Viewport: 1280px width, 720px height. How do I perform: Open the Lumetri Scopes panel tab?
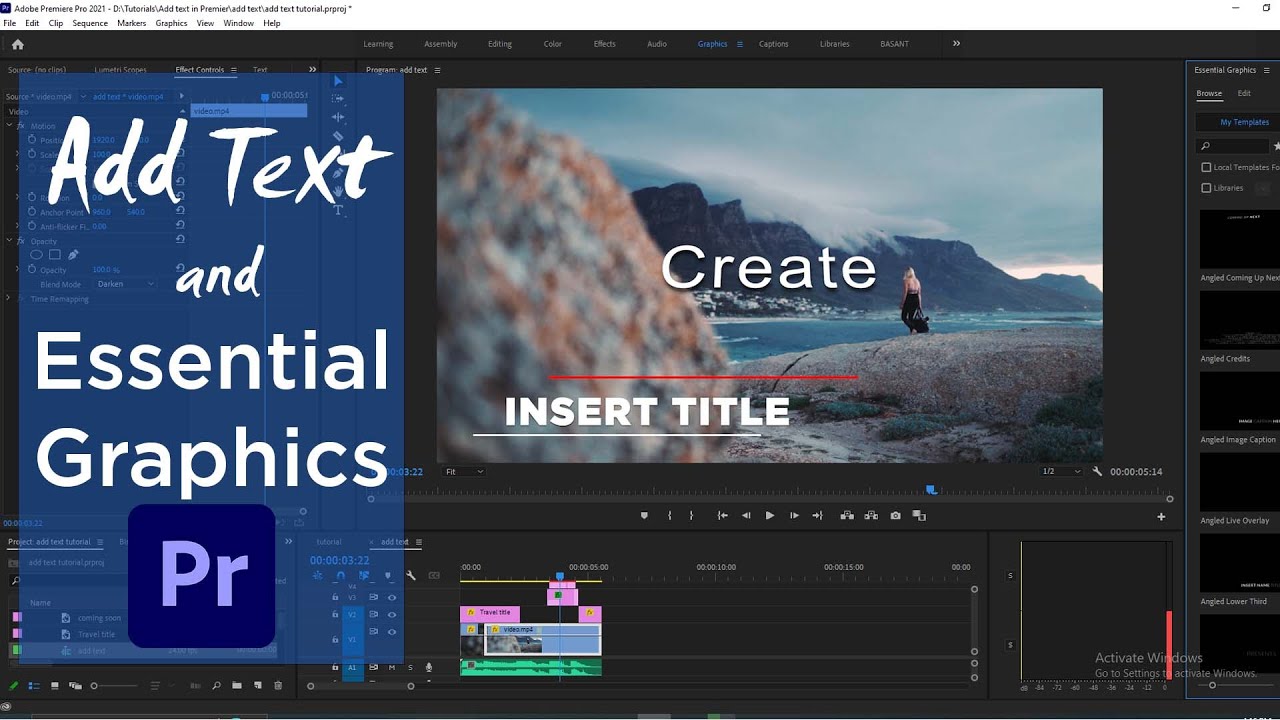[x=120, y=70]
